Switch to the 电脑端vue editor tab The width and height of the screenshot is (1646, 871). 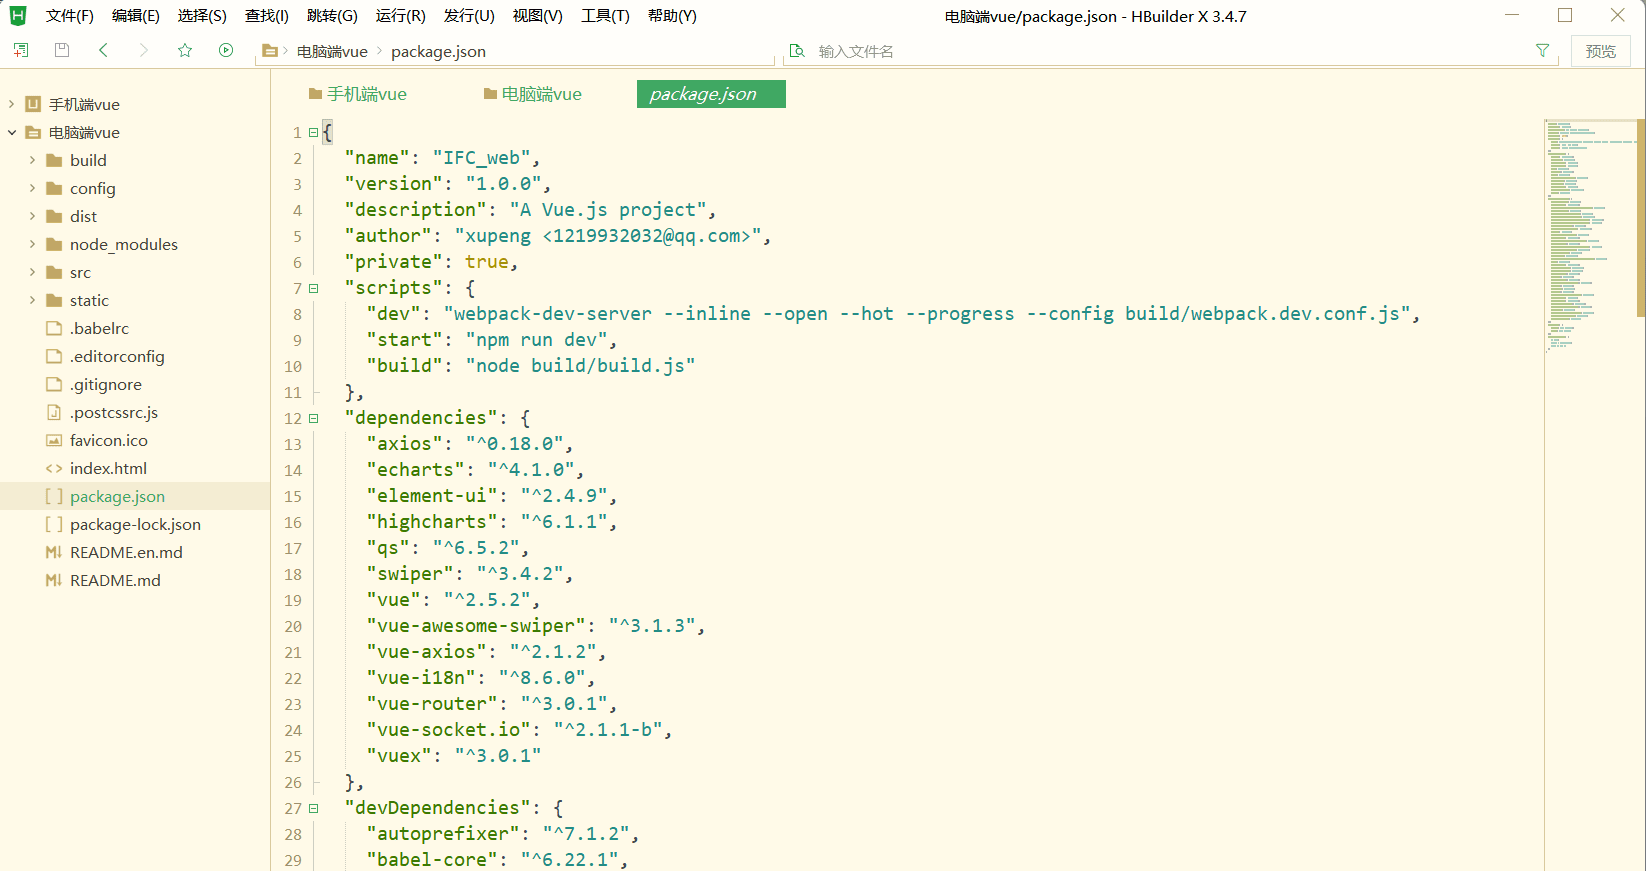click(x=532, y=94)
